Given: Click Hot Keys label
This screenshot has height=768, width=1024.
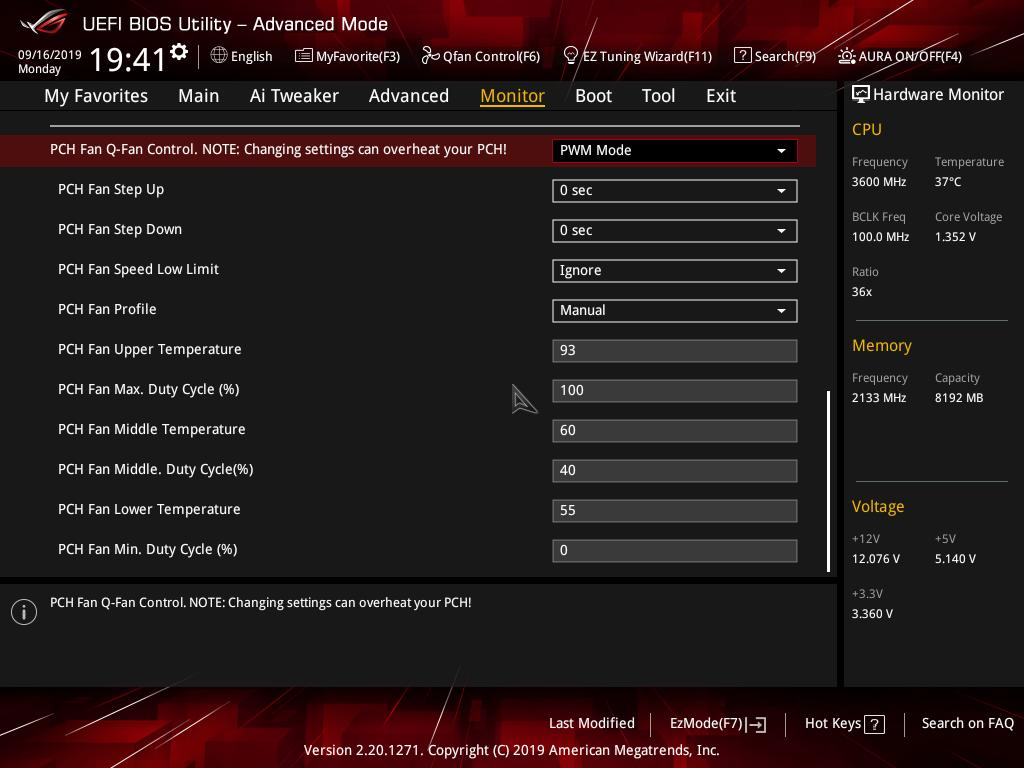Looking at the screenshot, I should coord(833,724).
